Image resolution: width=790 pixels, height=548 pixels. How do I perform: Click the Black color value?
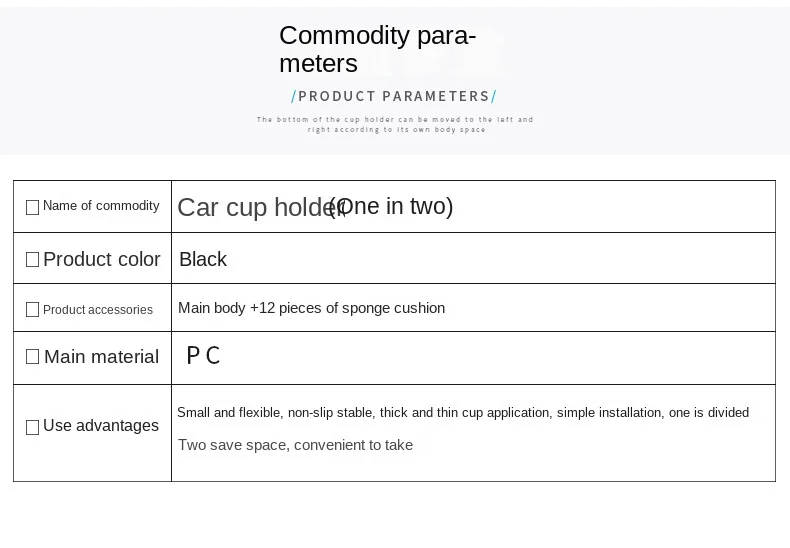(x=203, y=259)
